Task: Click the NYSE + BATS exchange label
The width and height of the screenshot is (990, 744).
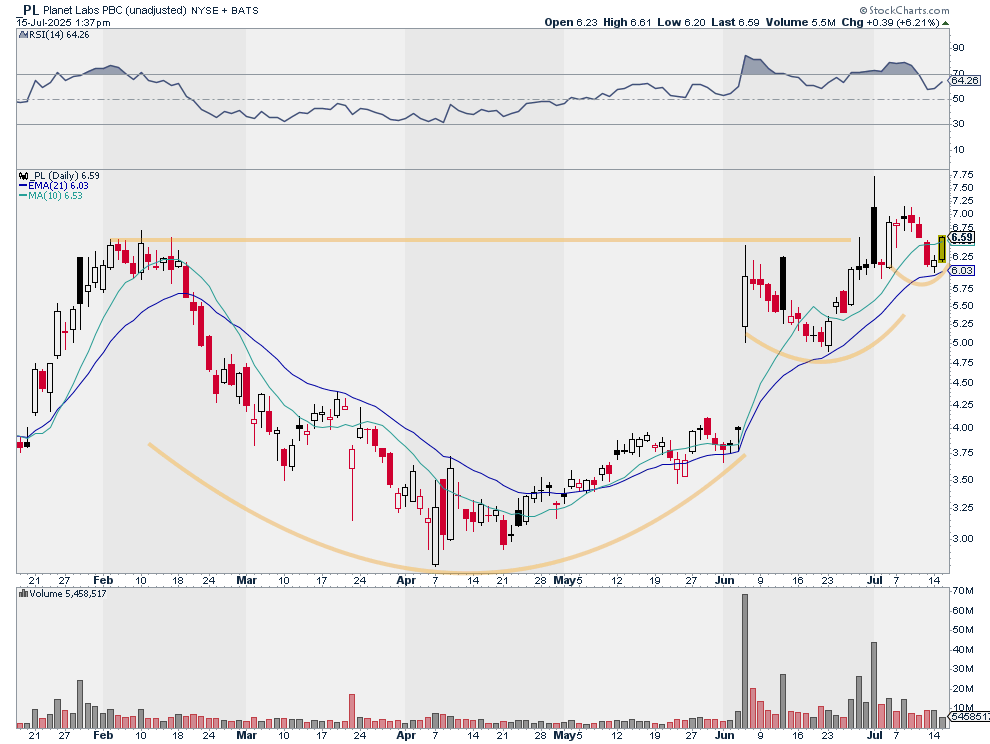Action: [x=225, y=10]
